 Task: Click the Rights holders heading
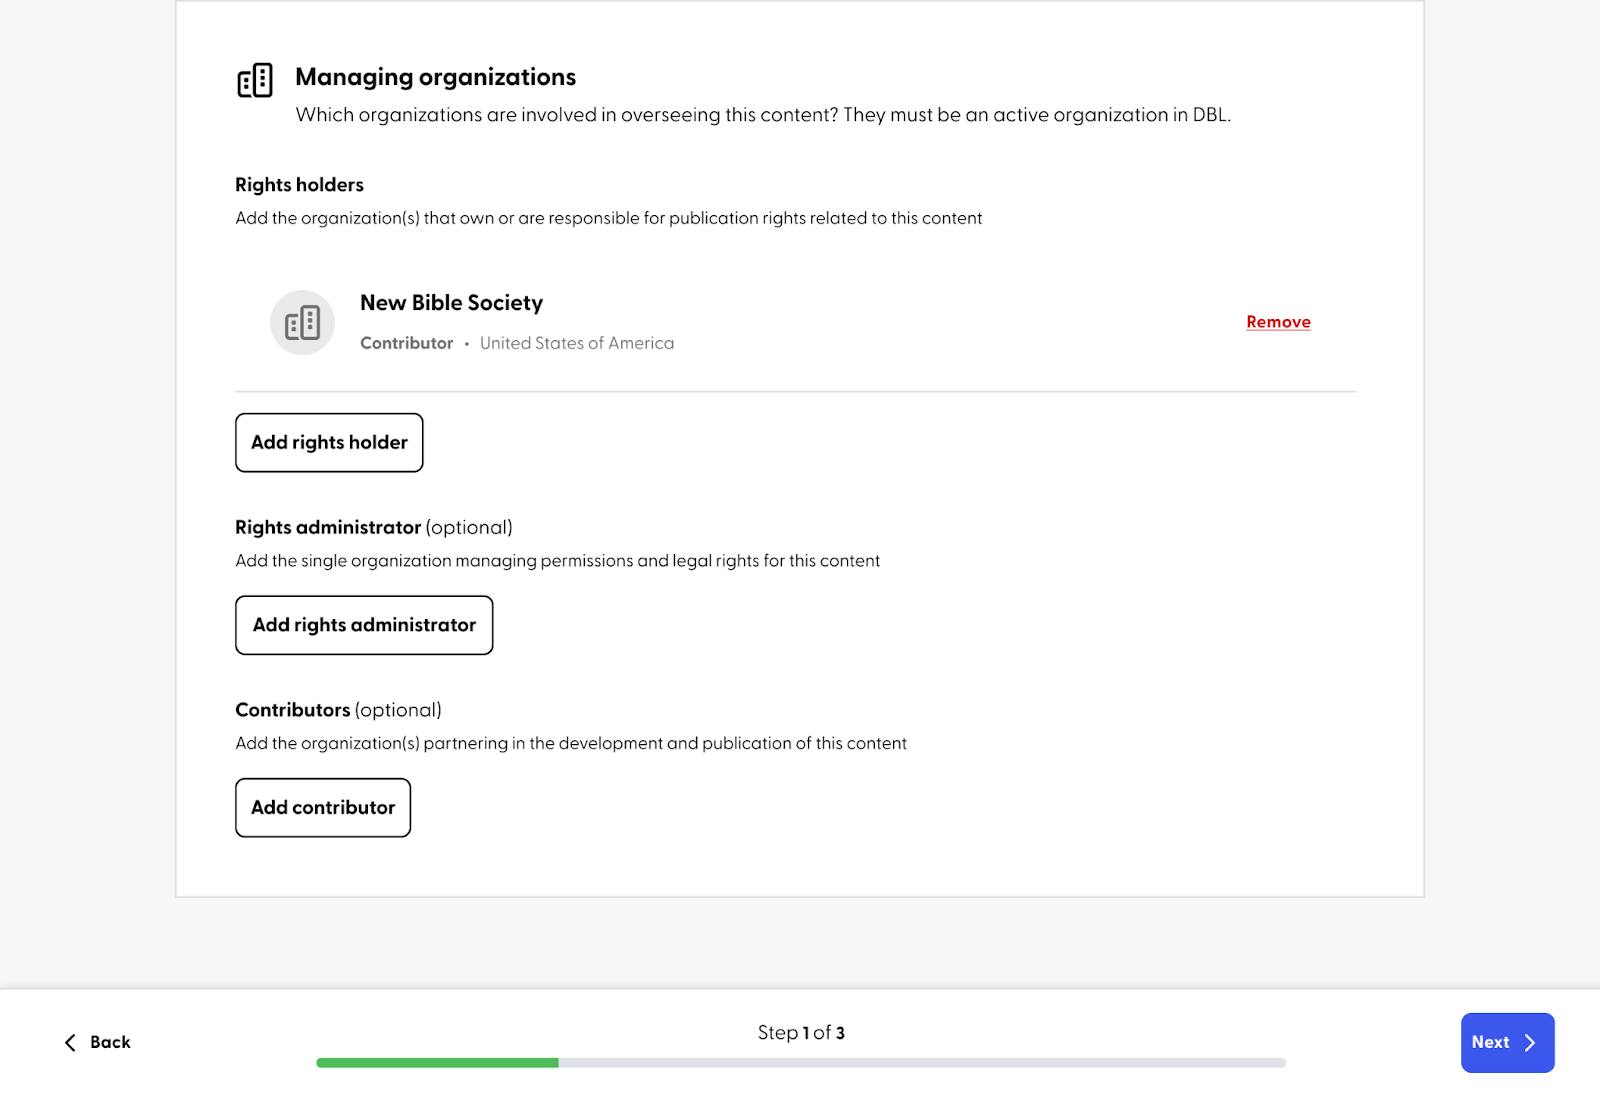[x=299, y=185]
